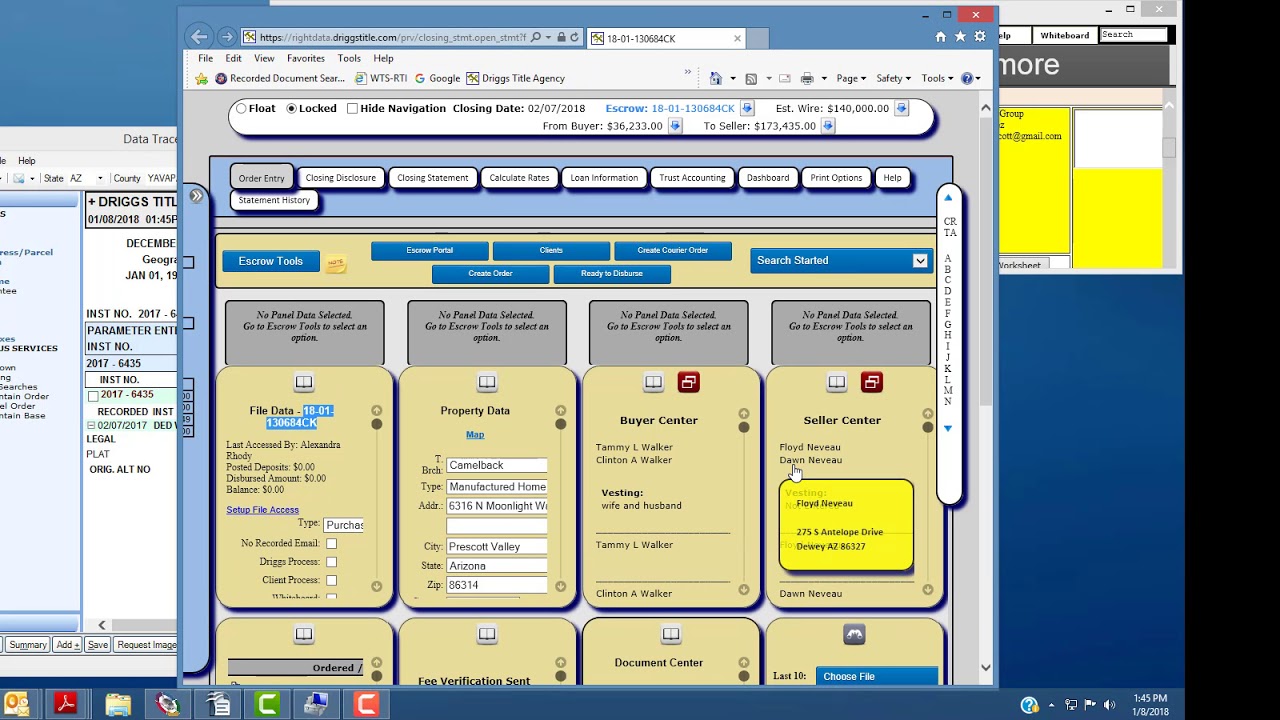The width and height of the screenshot is (1280, 720).
Task: Refresh the page in the address bar
Action: (x=574, y=37)
